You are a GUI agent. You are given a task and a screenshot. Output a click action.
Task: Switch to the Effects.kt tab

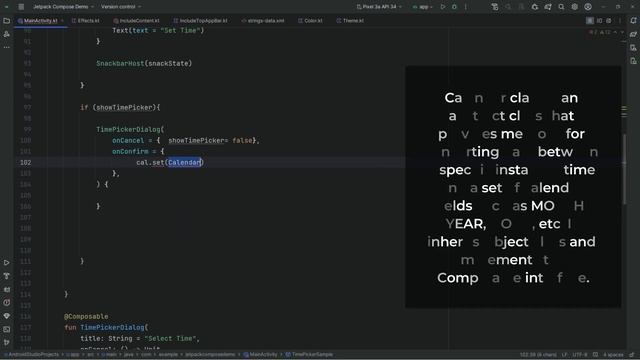85,21
